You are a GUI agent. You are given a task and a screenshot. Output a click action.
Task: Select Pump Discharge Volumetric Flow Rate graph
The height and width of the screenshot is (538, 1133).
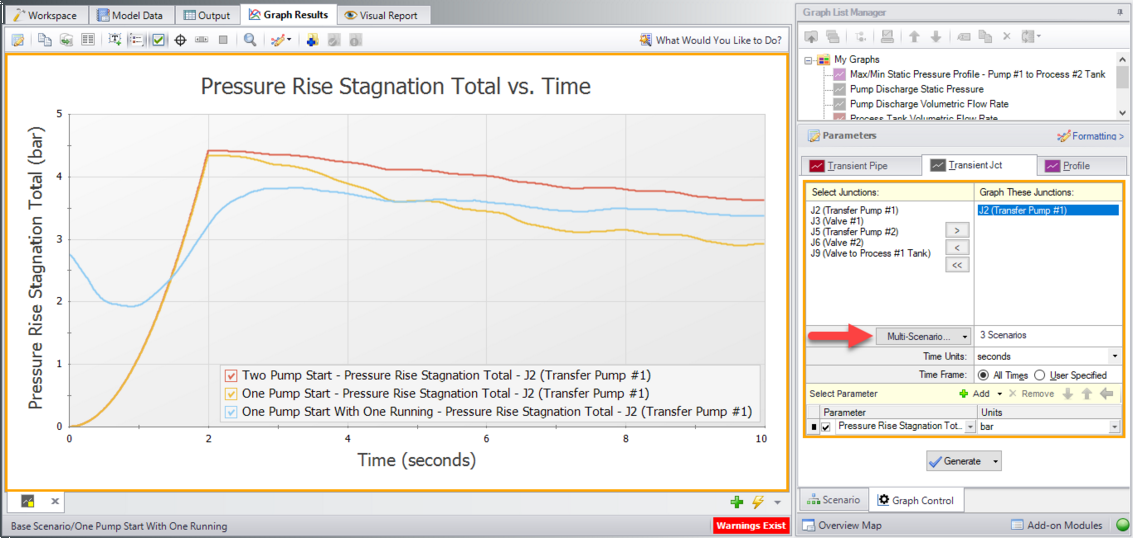pos(929,104)
